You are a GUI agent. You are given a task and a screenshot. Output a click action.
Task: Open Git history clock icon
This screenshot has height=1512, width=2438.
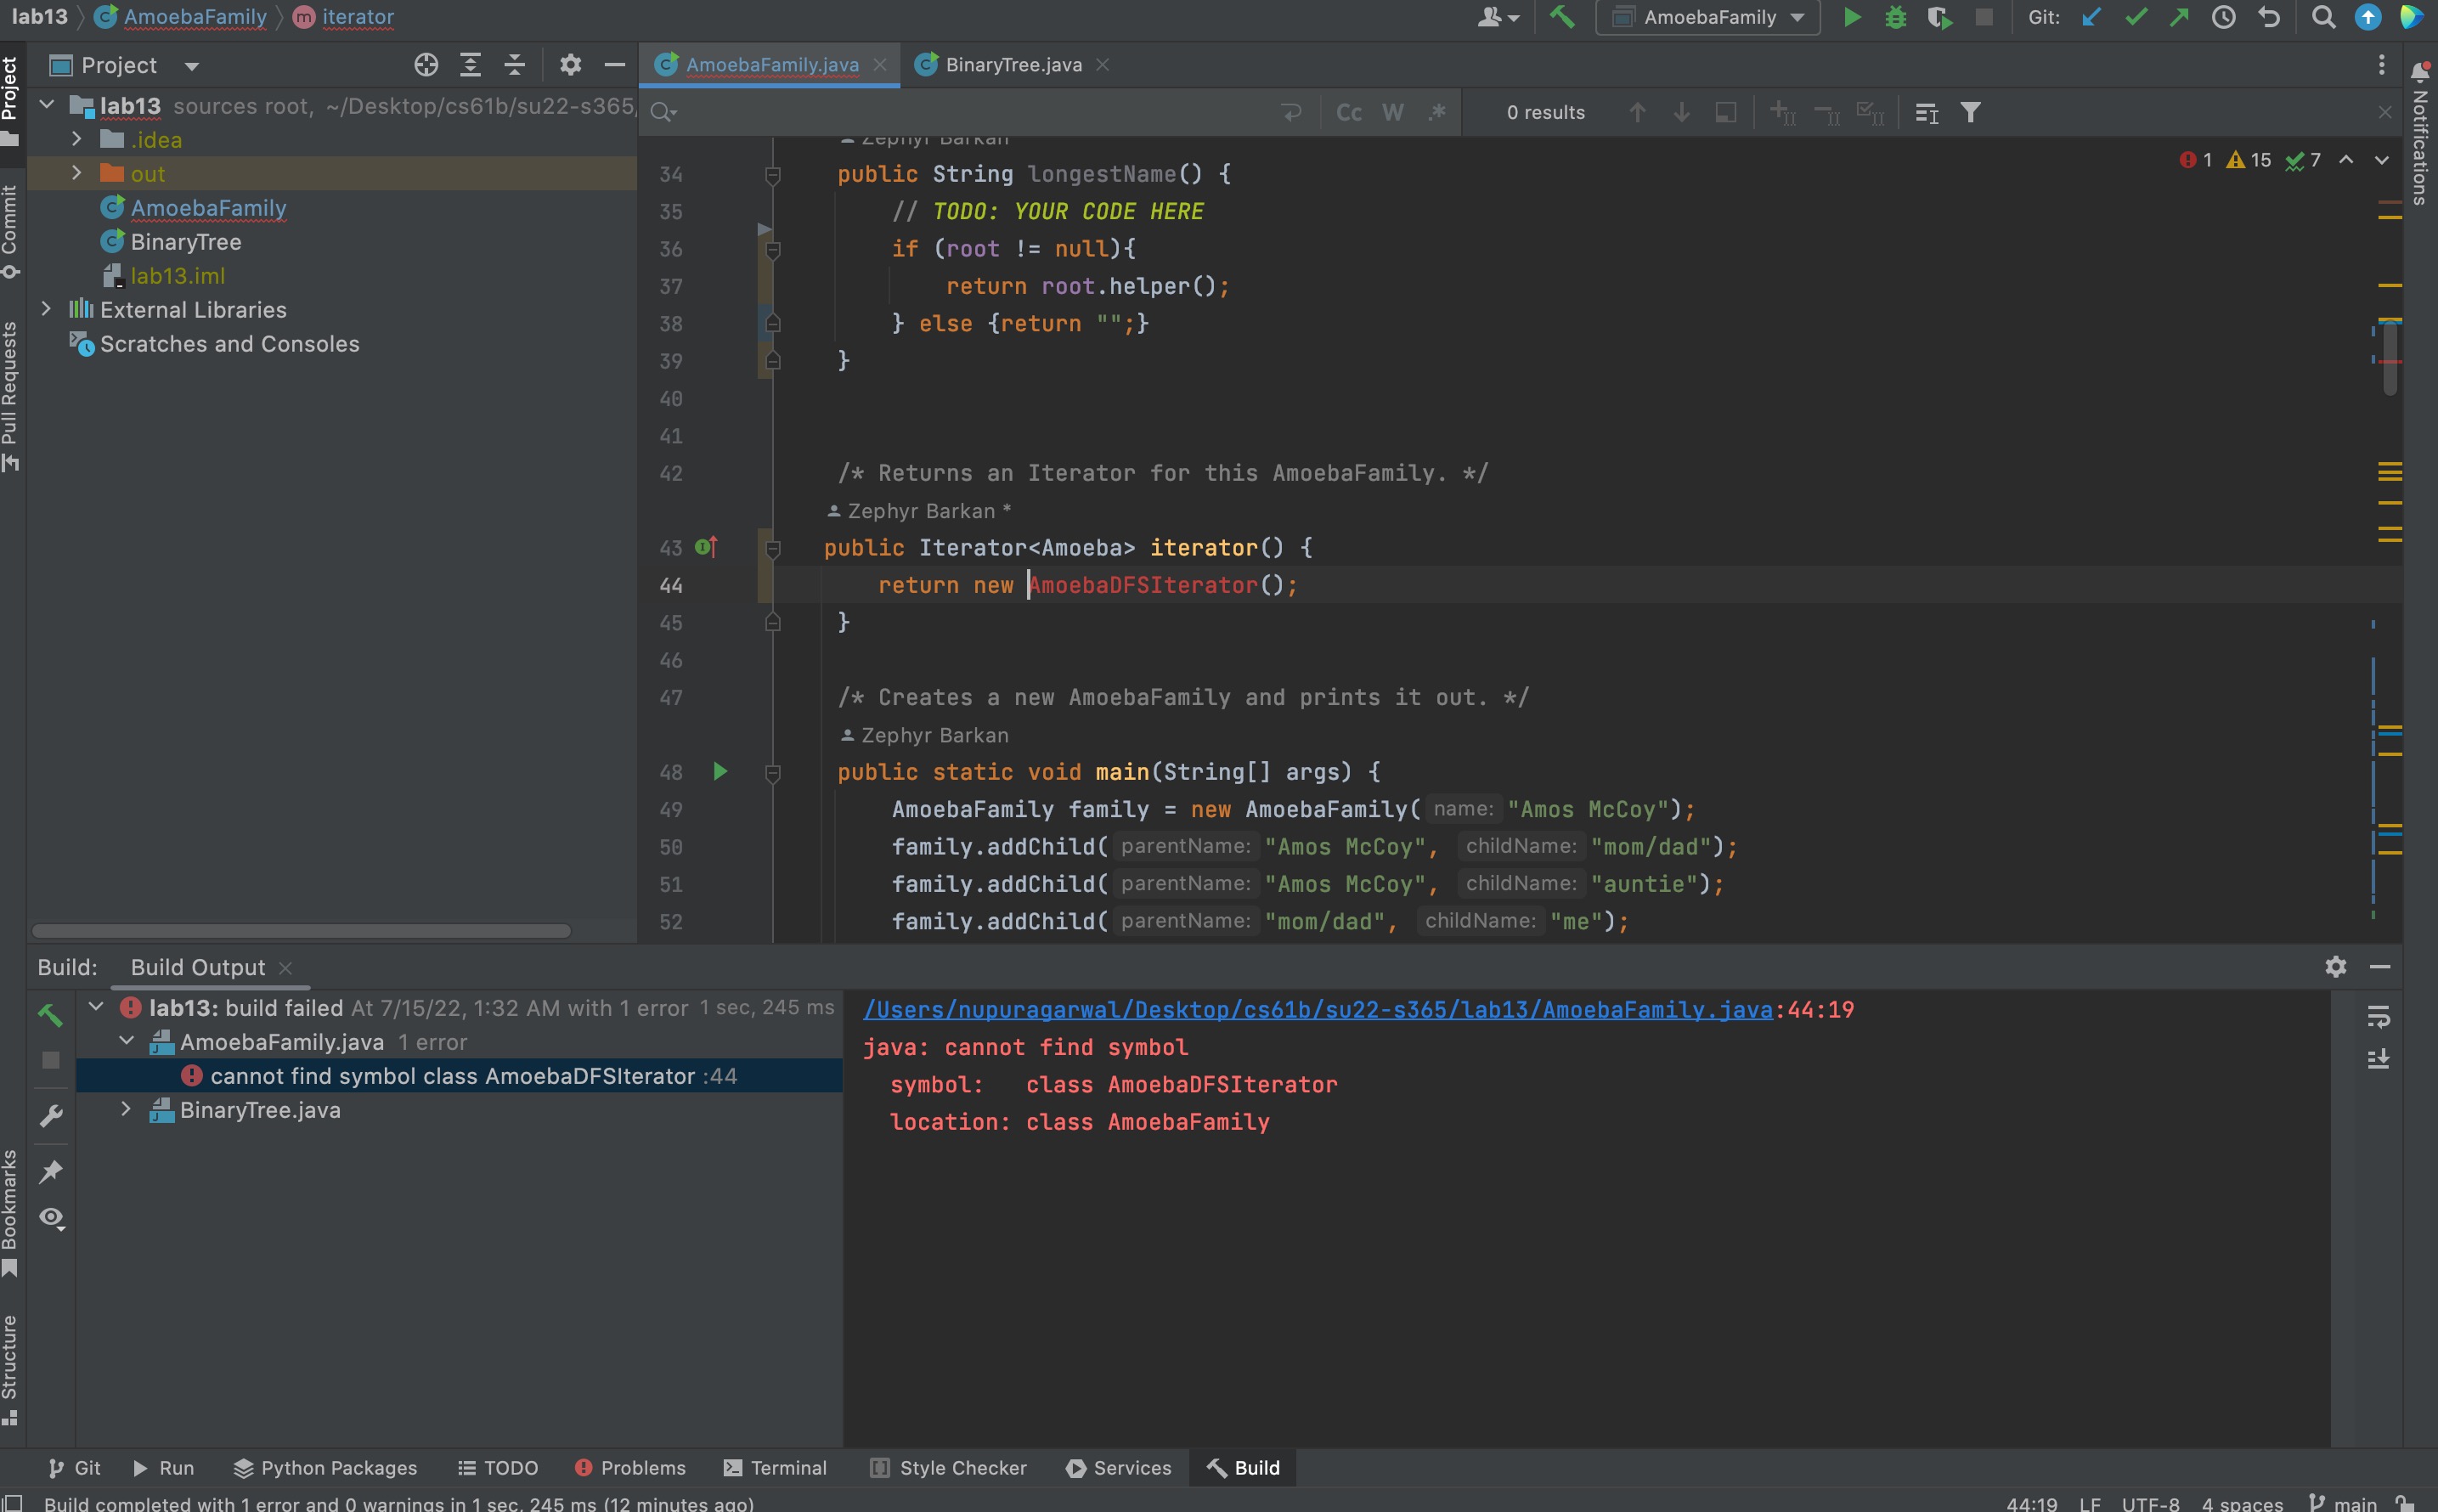click(x=2223, y=17)
